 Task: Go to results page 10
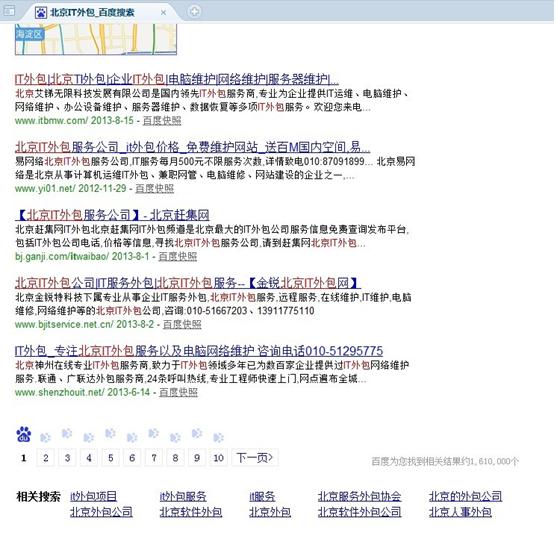(218, 458)
